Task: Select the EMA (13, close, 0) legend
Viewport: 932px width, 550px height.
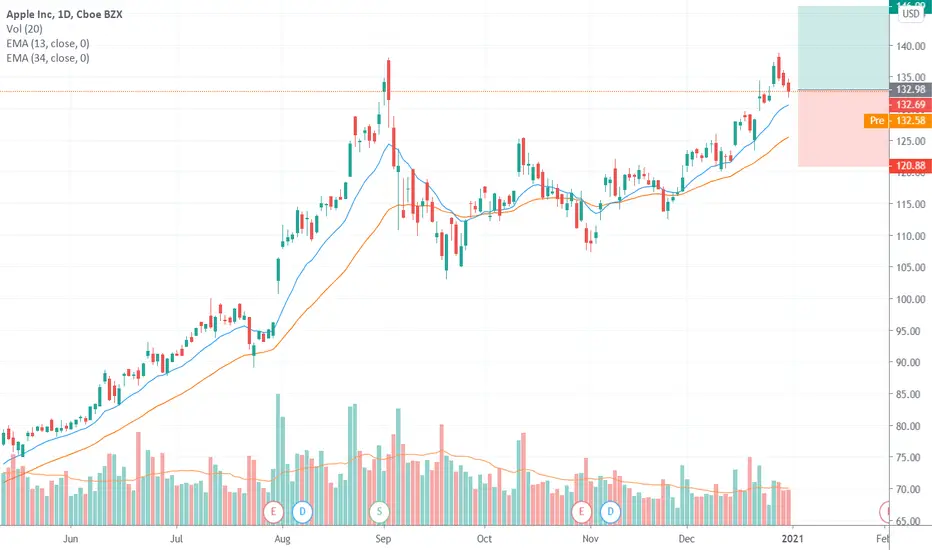Action: click(48, 43)
